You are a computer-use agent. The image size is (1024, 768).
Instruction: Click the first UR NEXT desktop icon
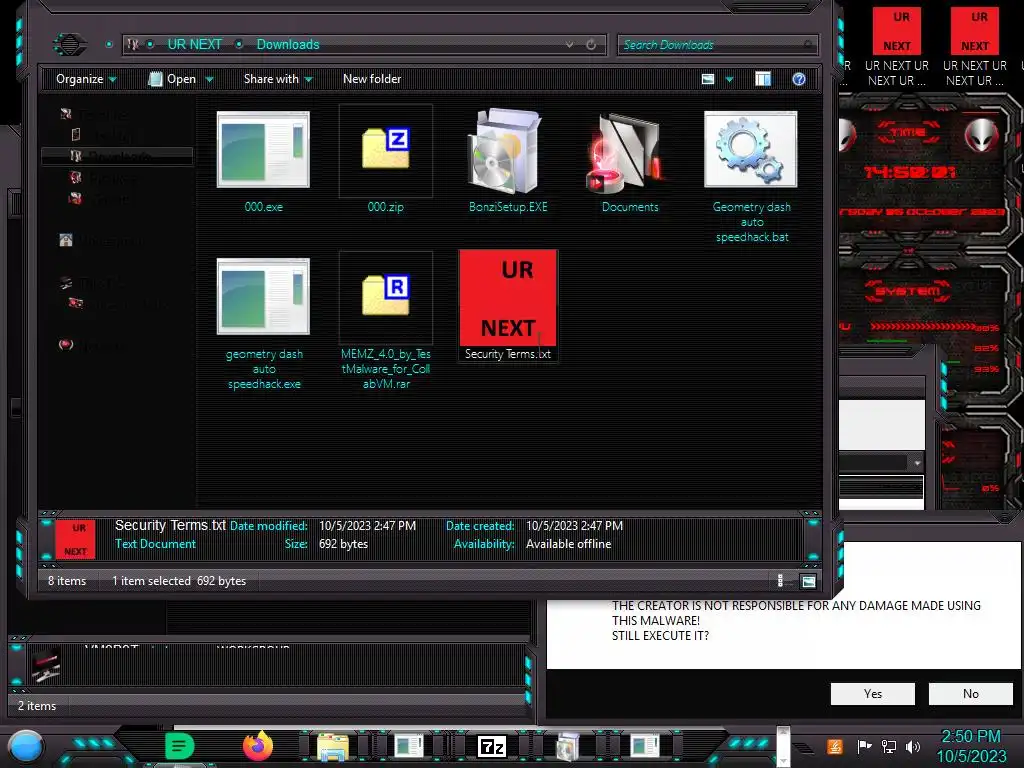[x=897, y=47]
